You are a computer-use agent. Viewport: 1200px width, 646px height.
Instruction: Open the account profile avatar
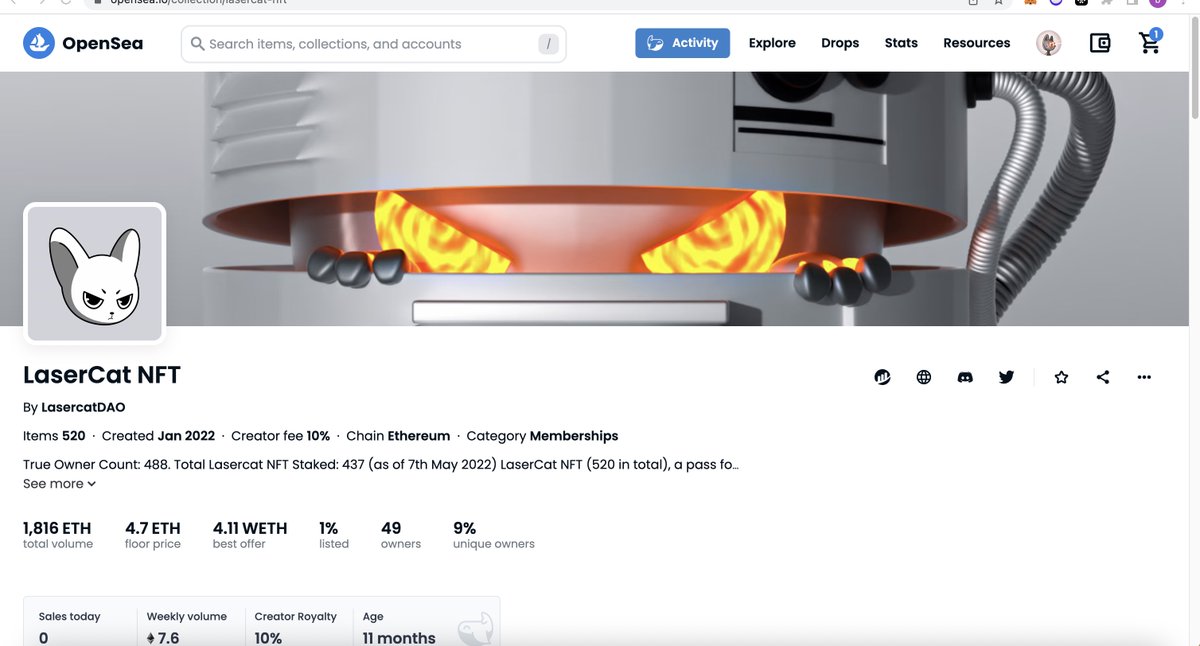1048,43
